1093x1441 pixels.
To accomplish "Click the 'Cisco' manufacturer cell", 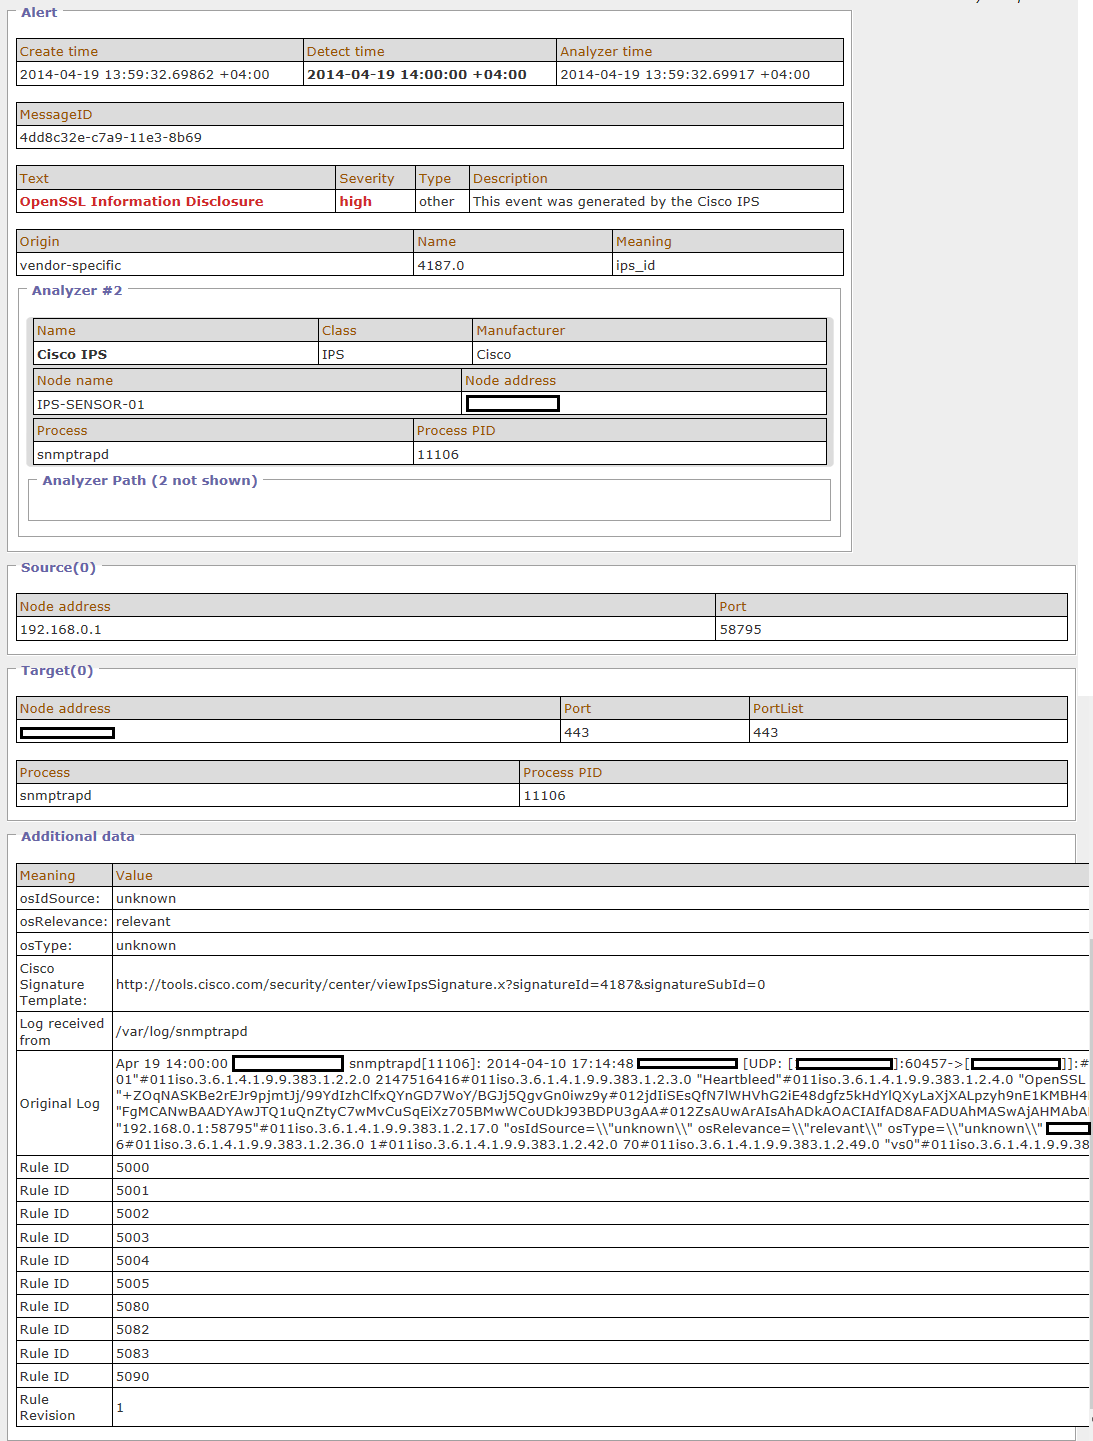I will [x=494, y=355].
